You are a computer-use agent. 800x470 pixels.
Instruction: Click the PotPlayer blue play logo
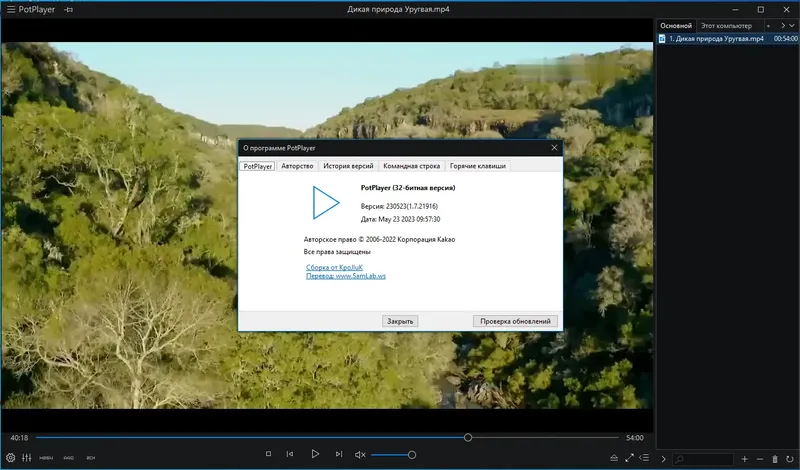point(326,203)
